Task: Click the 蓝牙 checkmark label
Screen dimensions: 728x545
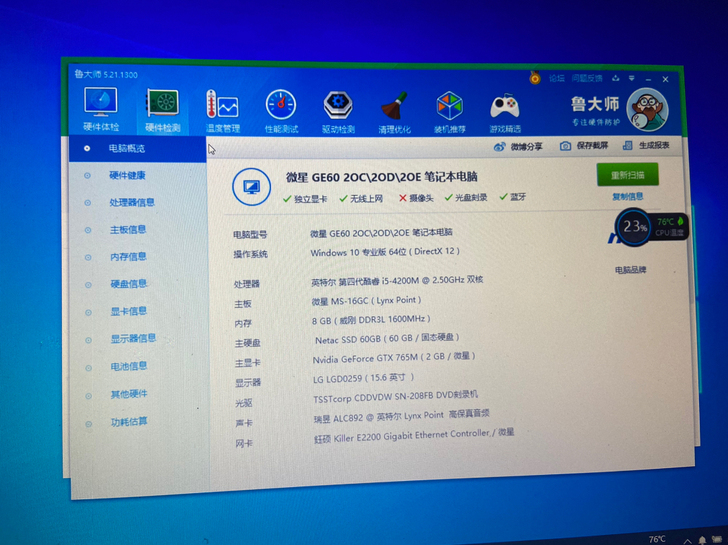Action: click(513, 197)
